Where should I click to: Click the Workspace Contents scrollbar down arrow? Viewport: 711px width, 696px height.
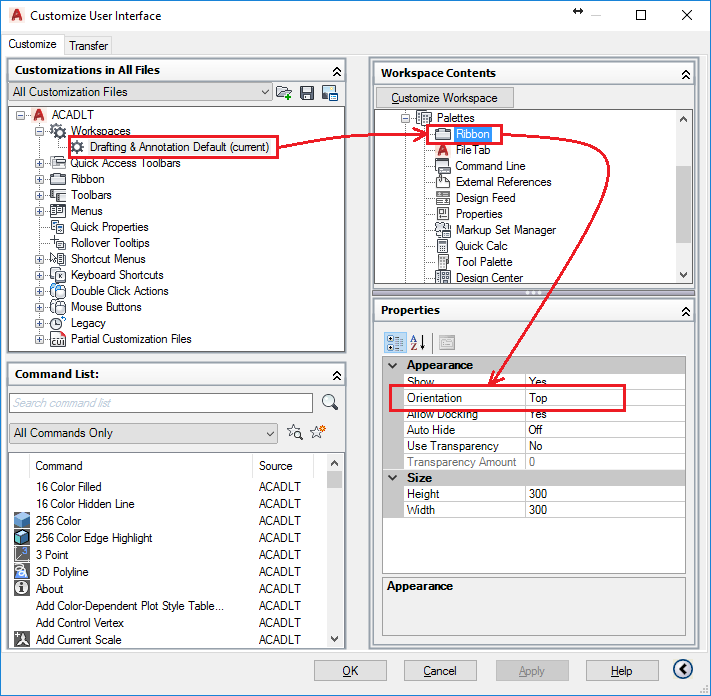coord(684,275)
